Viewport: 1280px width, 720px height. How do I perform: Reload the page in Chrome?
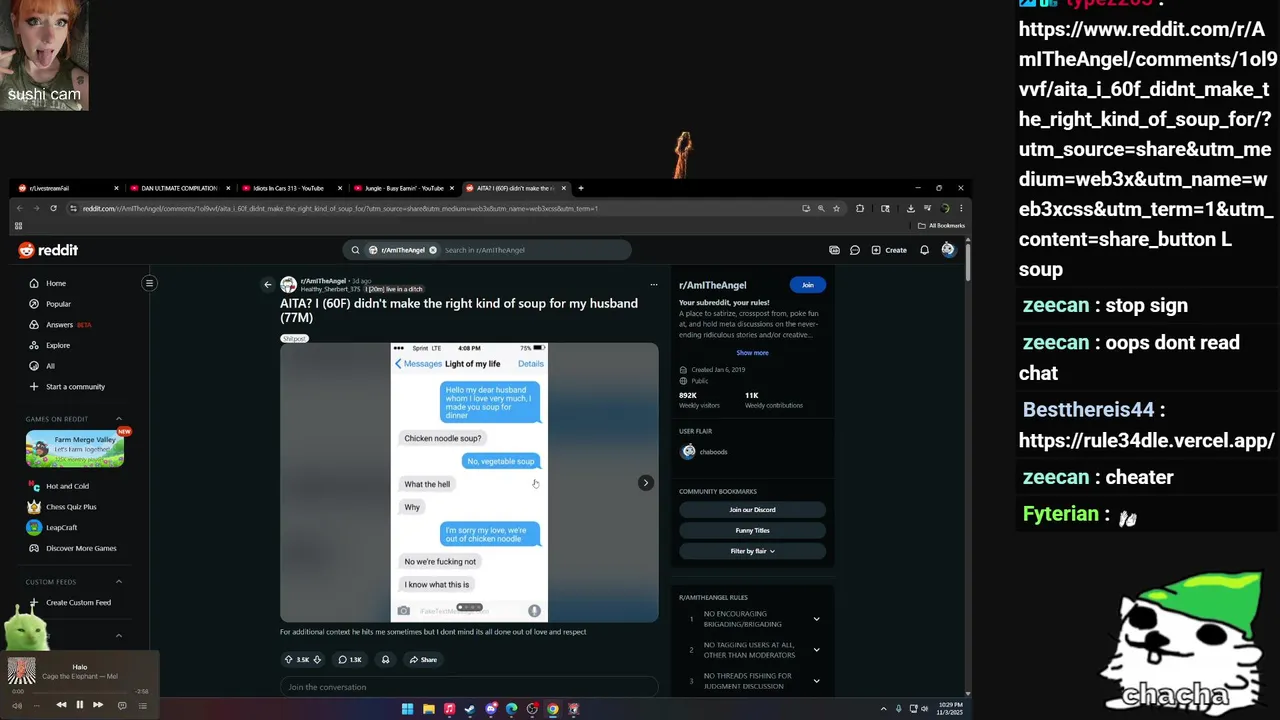55,209
